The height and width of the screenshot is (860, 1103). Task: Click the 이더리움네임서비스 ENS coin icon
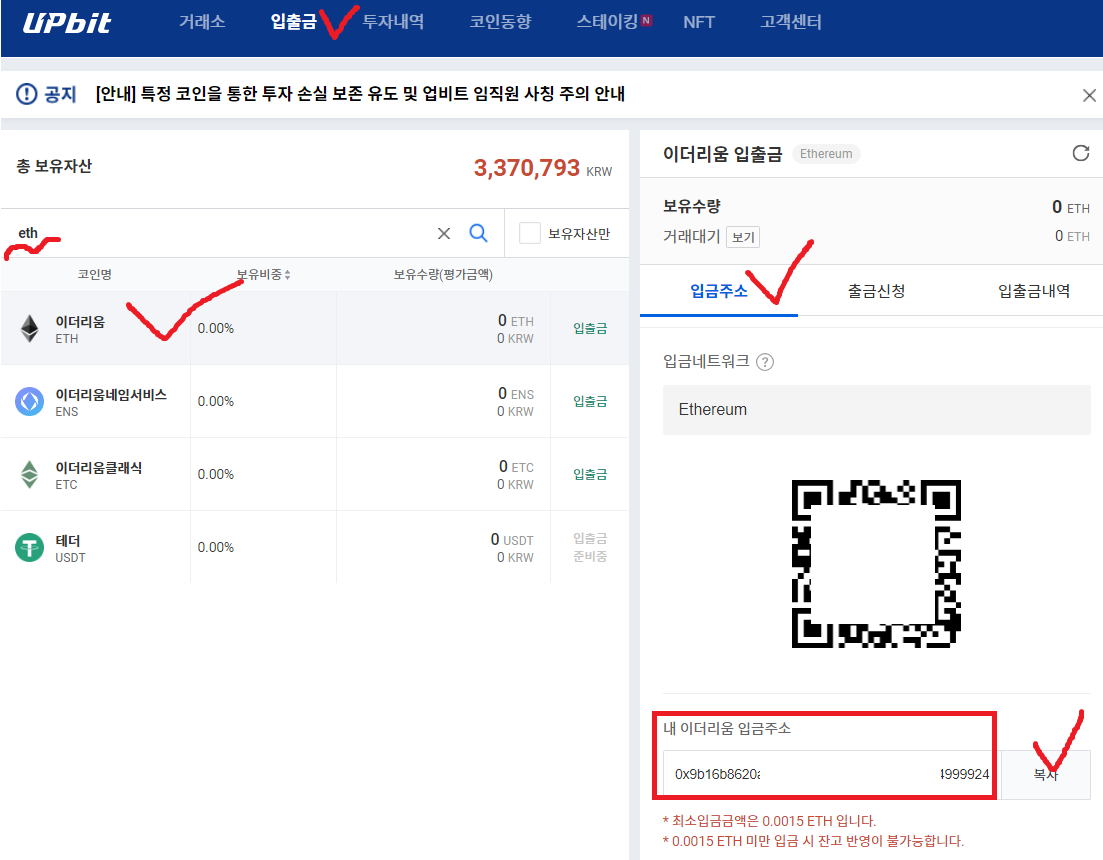pos(30,402)
